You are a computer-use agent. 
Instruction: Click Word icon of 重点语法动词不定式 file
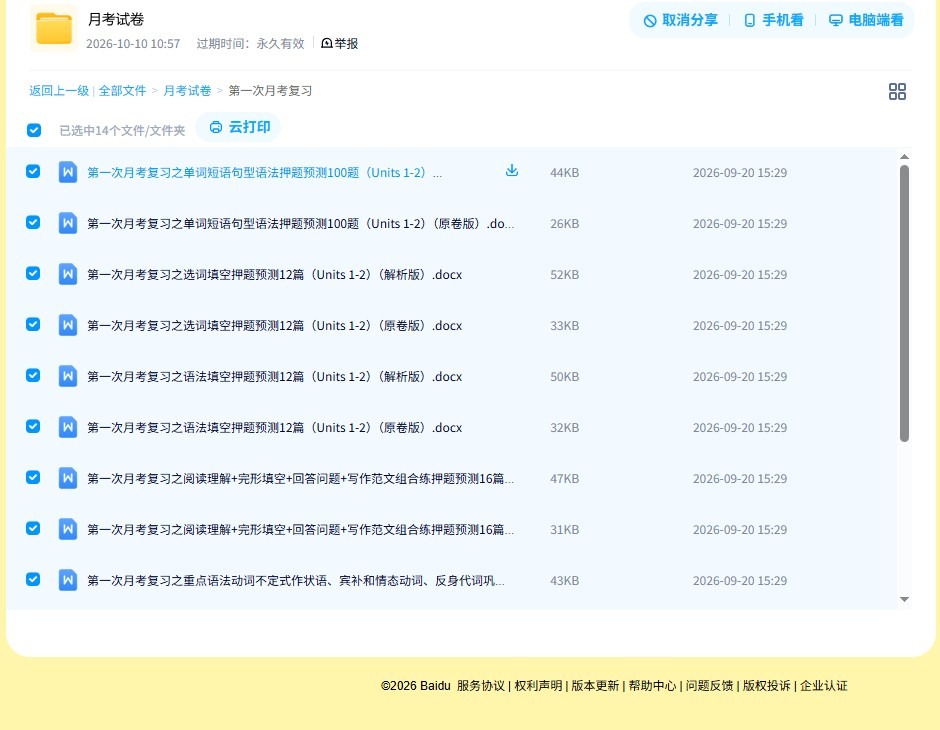tap(68, 580)
